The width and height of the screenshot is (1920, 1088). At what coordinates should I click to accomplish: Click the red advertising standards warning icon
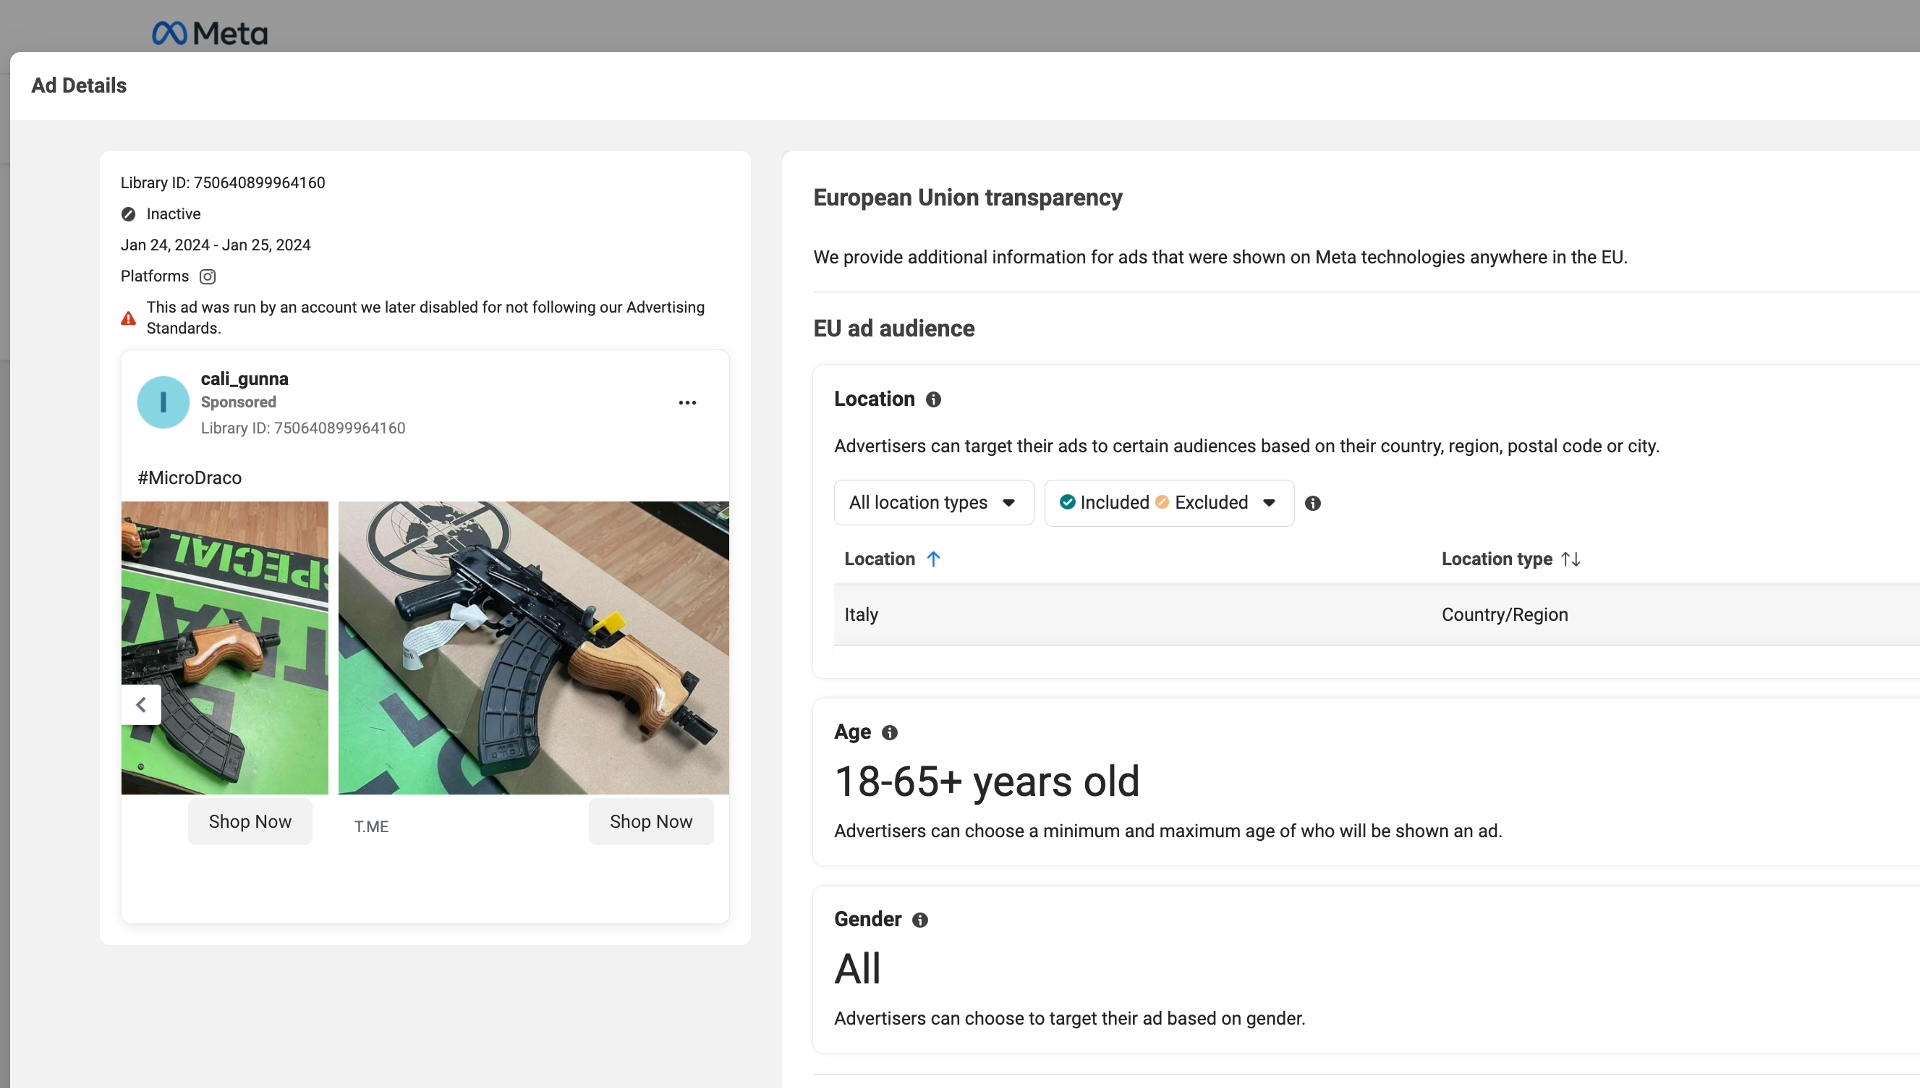pos(128,319)
